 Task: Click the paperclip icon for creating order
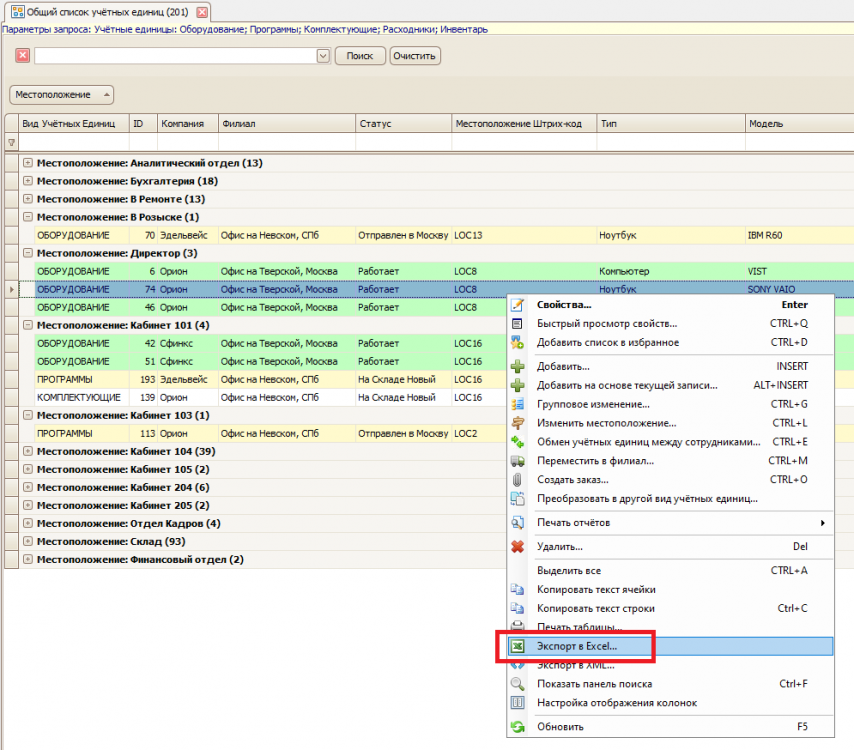click(517, 480)
